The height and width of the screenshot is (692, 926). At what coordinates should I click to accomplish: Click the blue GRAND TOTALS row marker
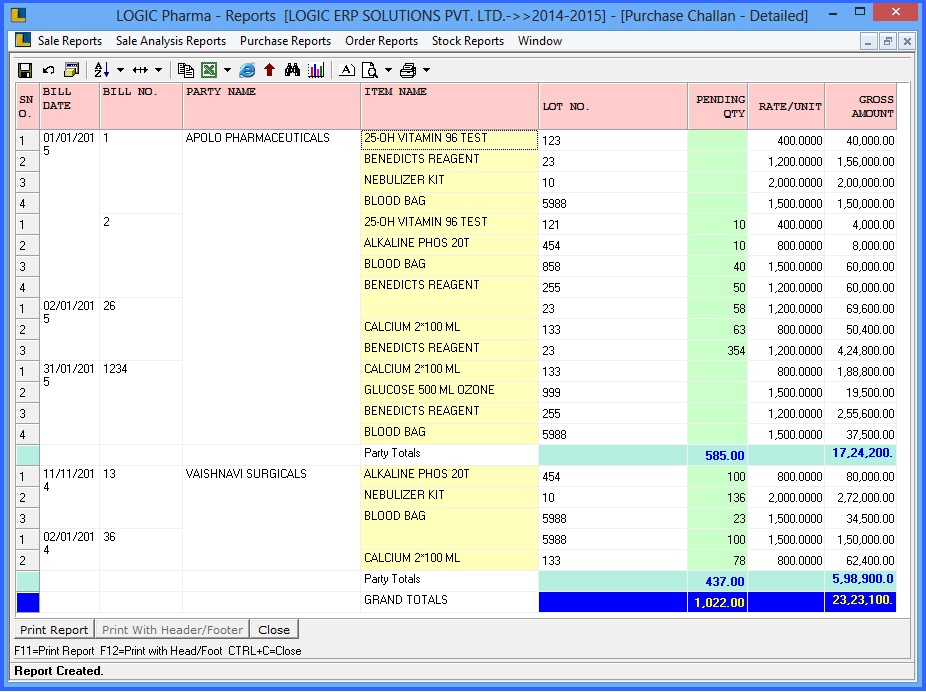[x=27, y=601]
